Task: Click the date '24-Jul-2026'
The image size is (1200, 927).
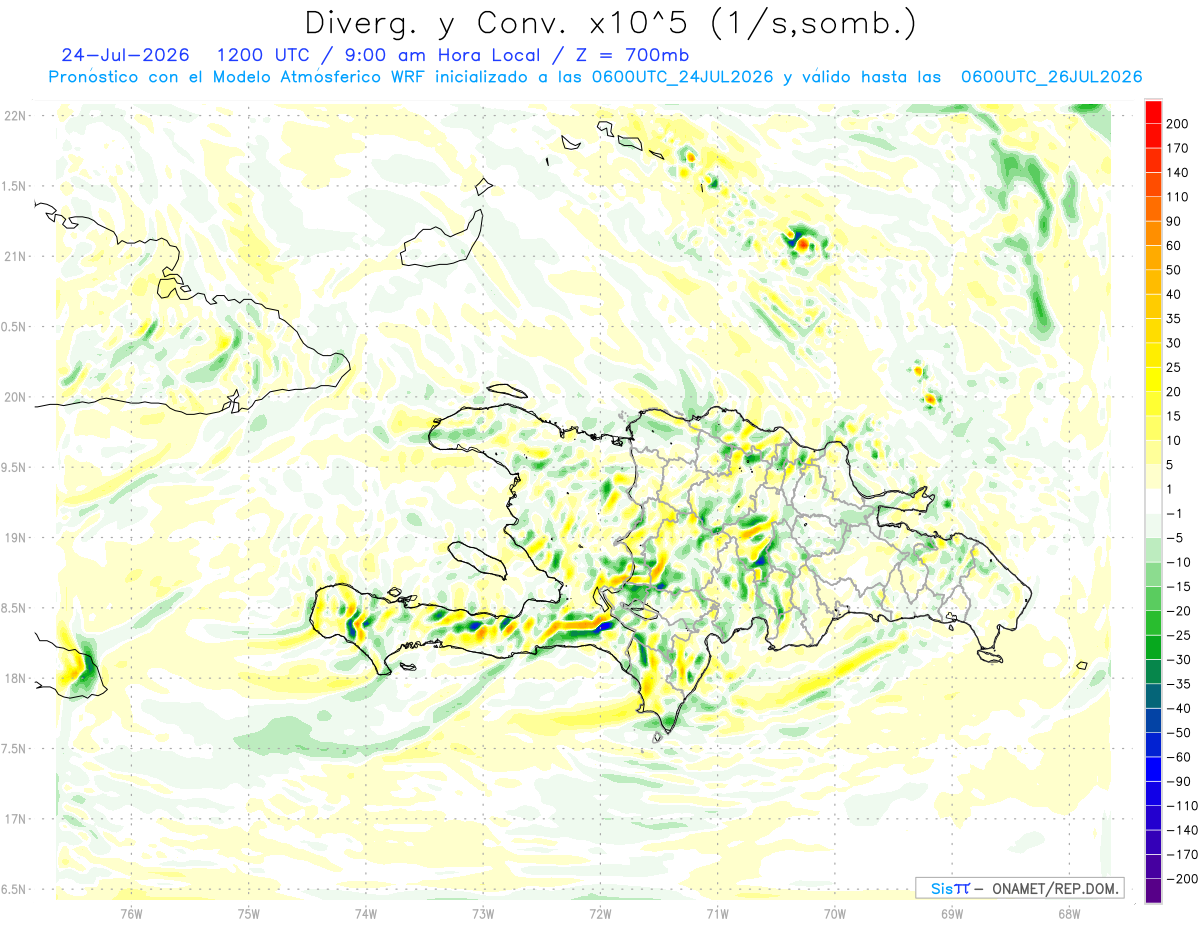Action: tap(124, 54)
